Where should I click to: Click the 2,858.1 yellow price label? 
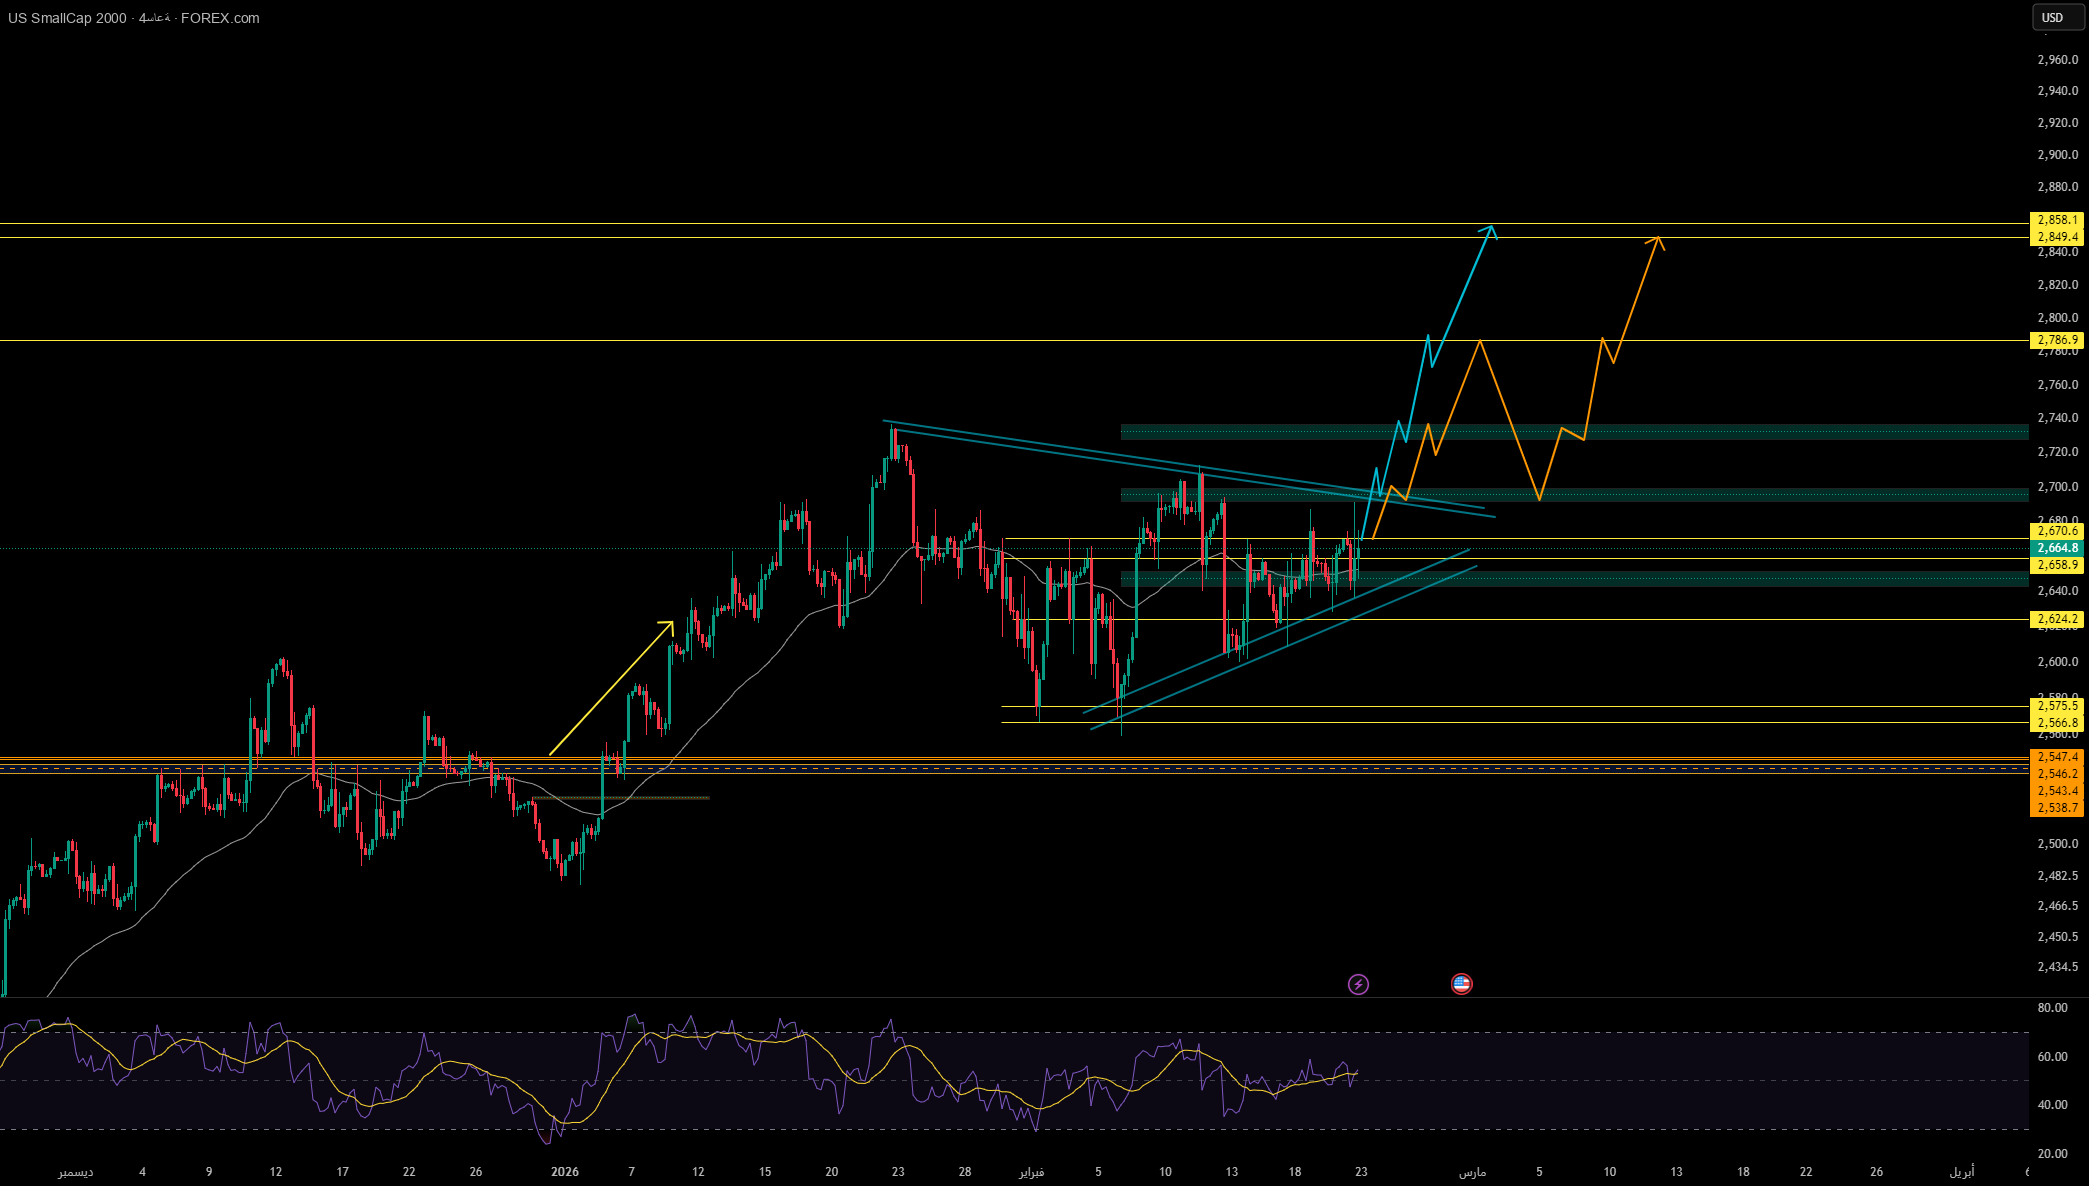(2056, 220)
